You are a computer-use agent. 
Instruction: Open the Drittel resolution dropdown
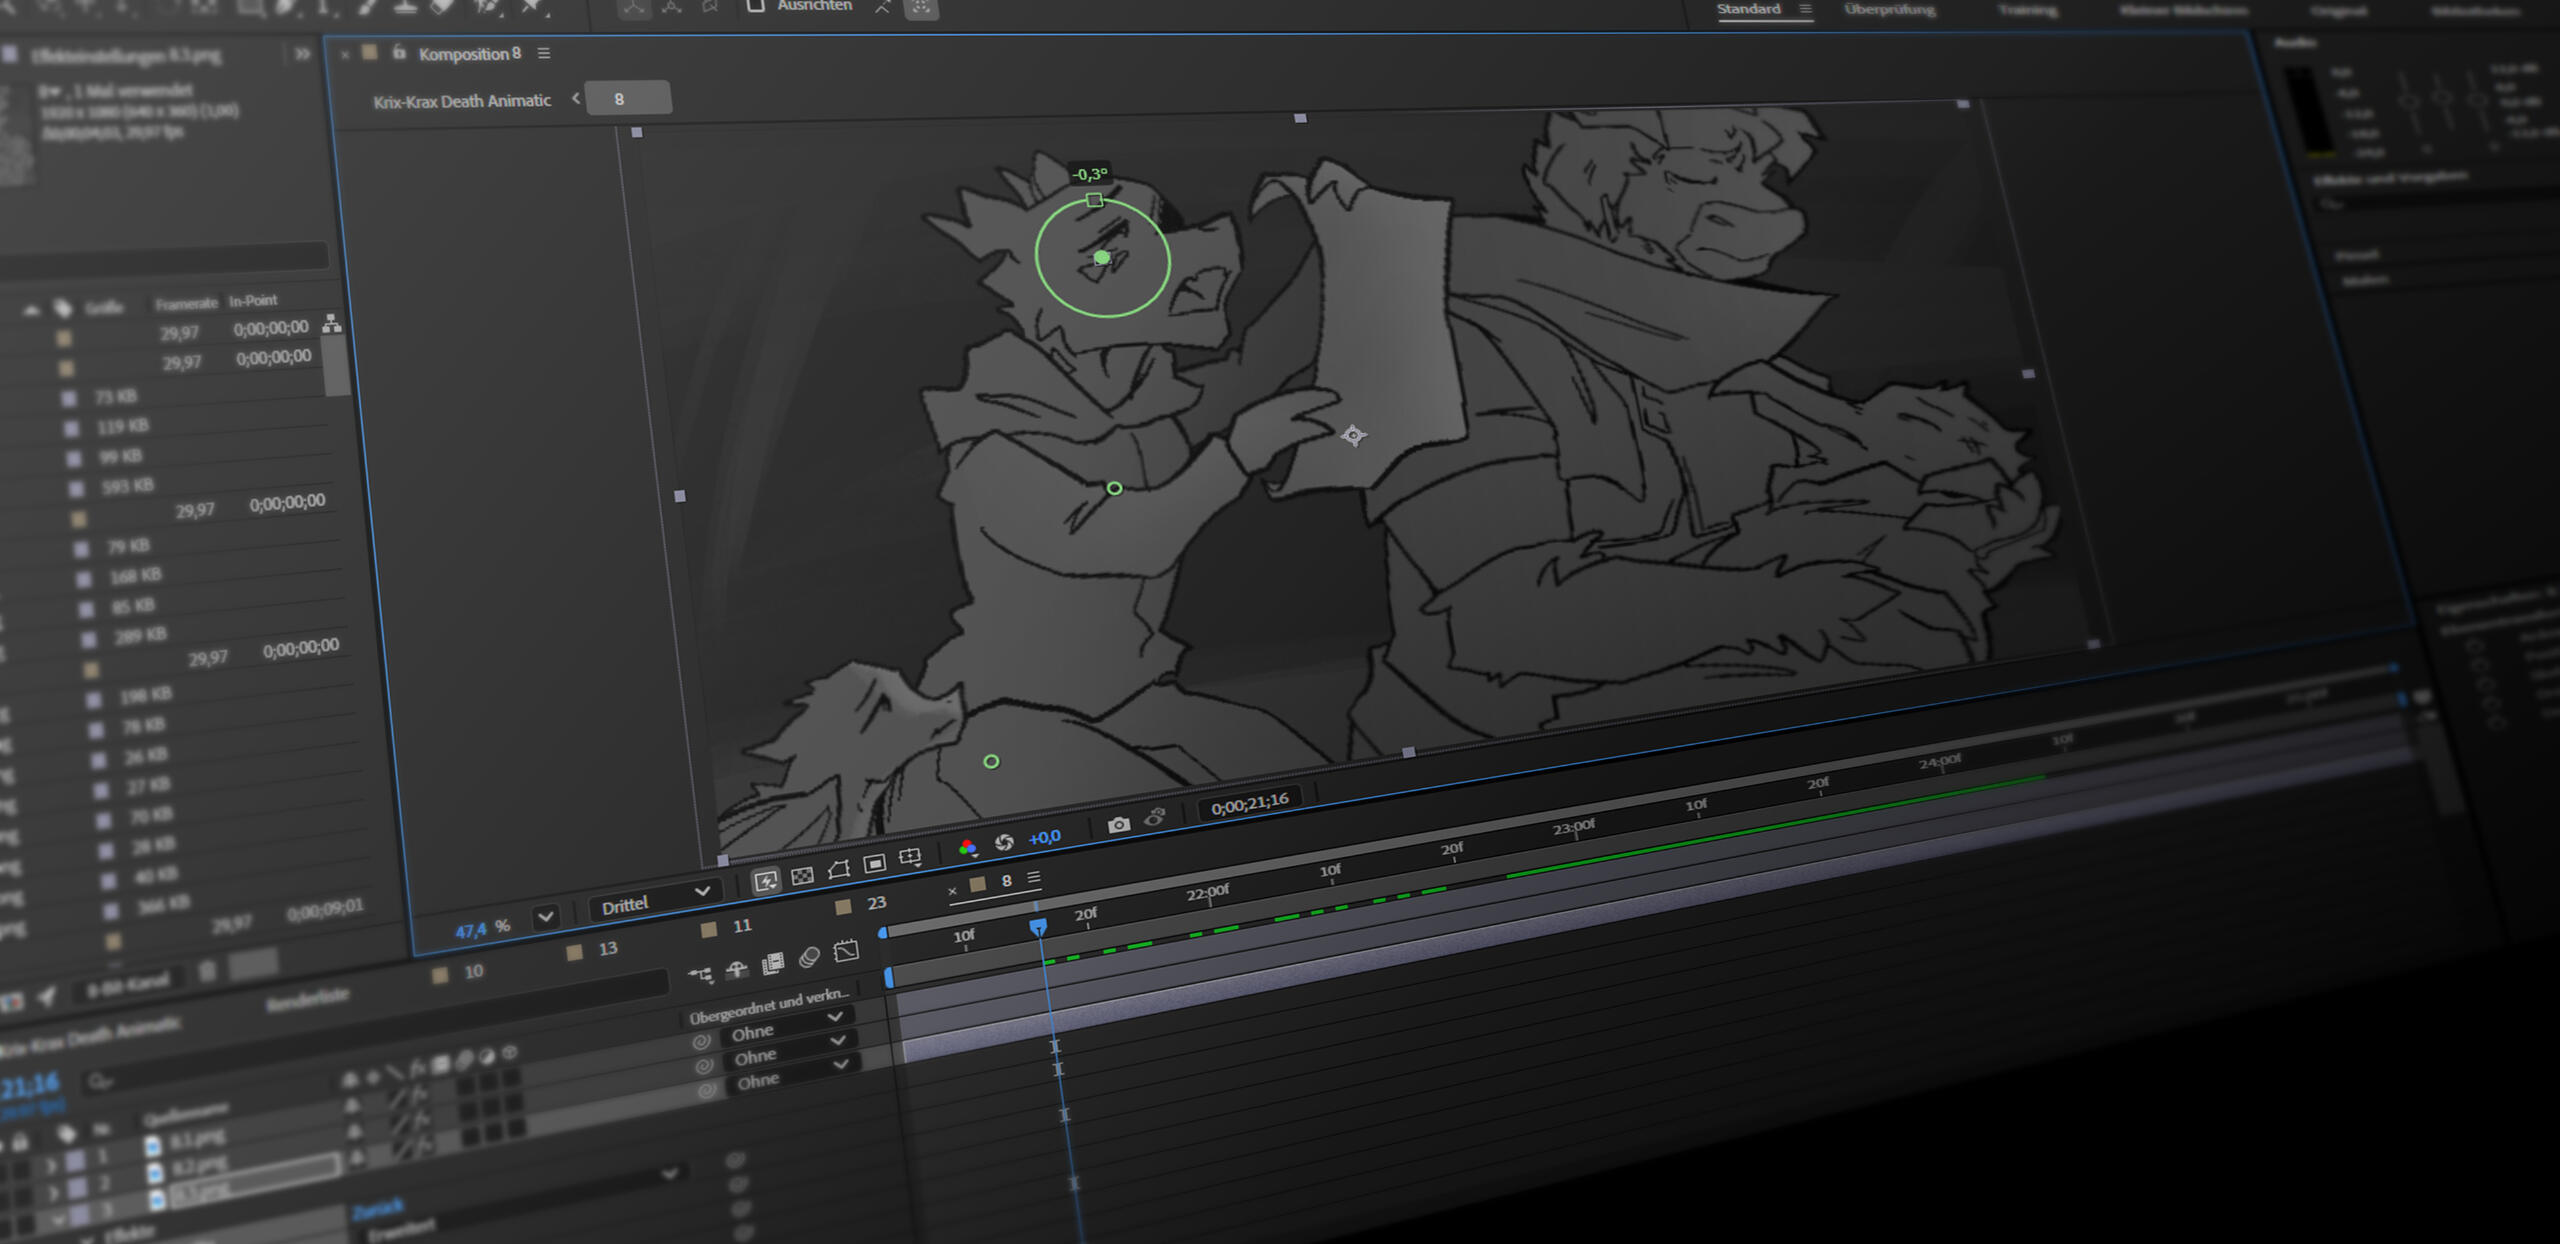tap(655, 901)
